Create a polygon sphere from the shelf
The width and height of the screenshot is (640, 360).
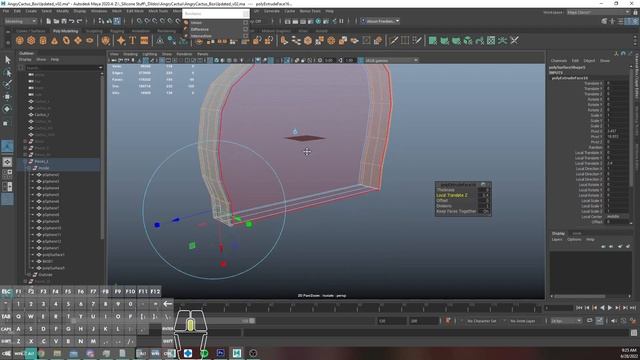[19, 40]
